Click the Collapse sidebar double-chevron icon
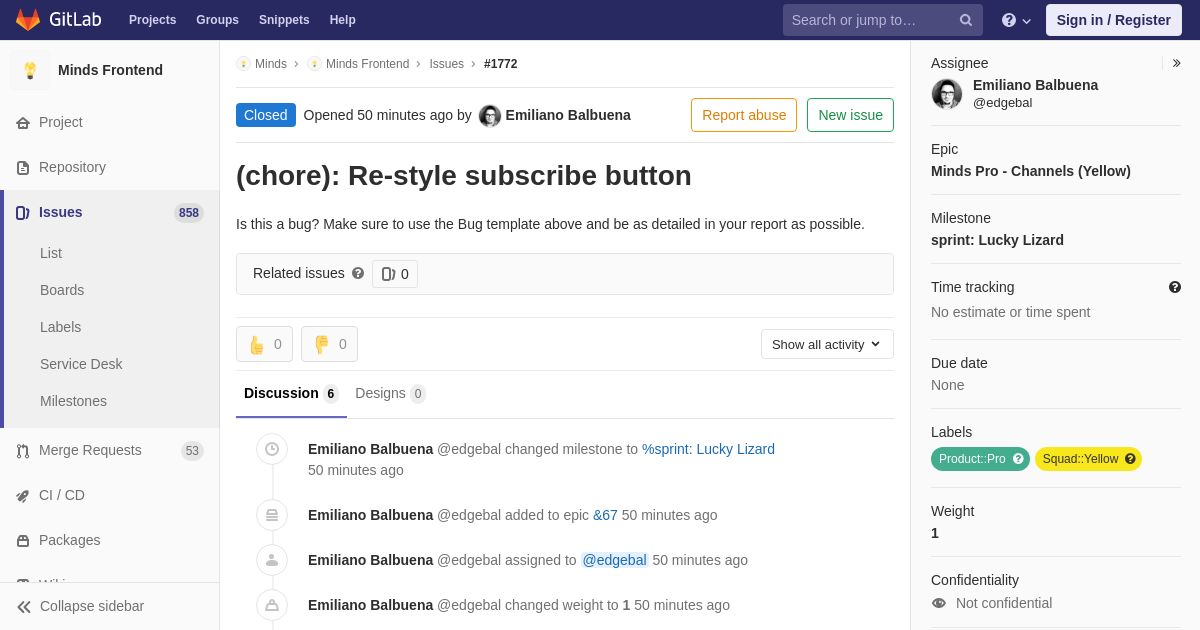 coord(24,607)
